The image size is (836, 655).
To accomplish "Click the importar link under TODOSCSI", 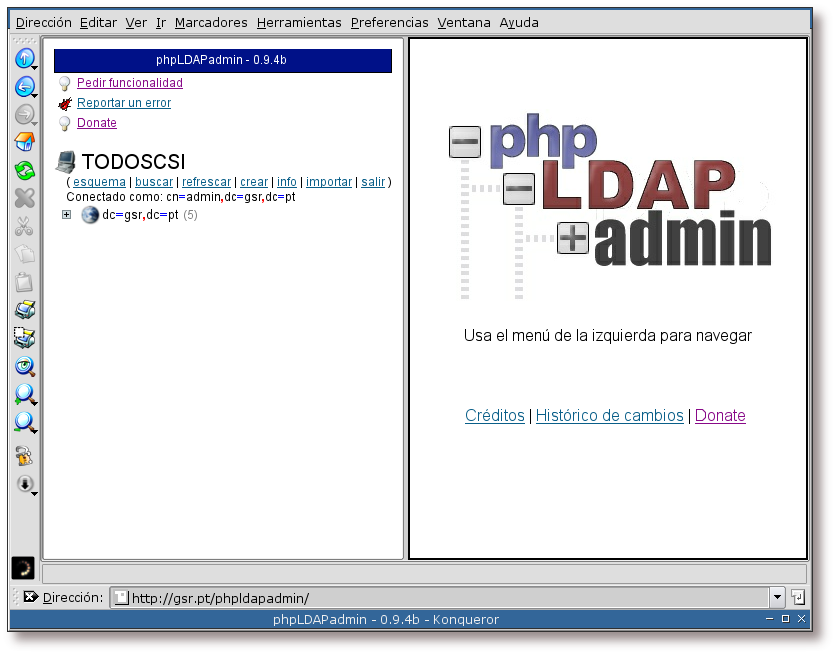I will pos(328,182).
